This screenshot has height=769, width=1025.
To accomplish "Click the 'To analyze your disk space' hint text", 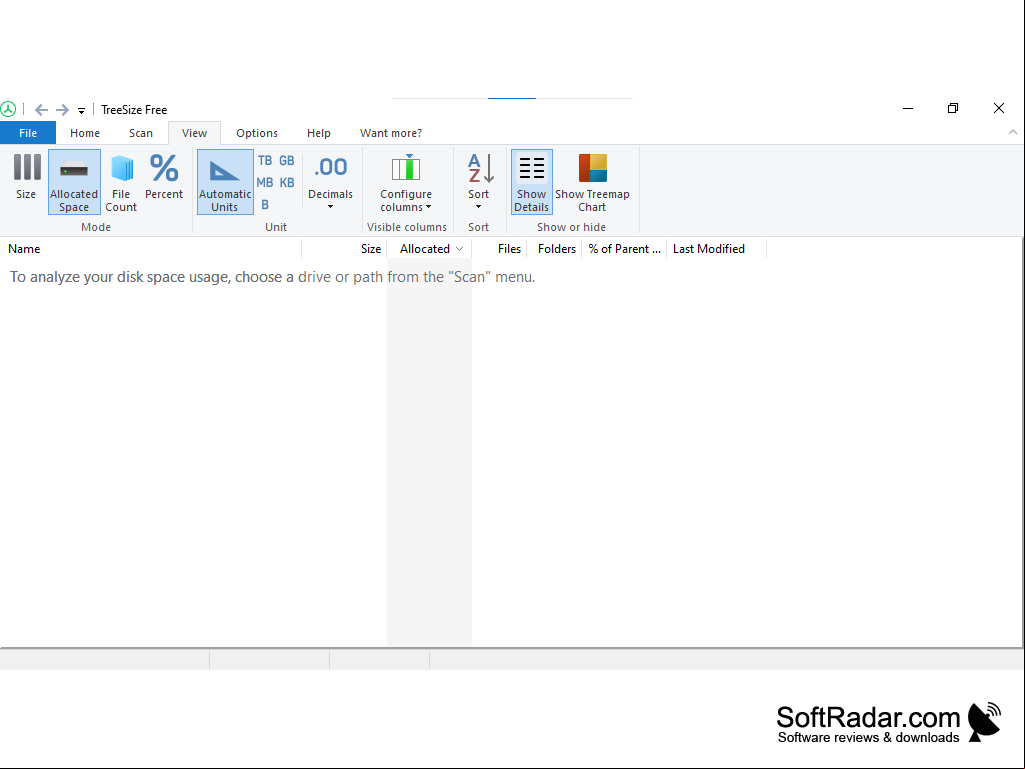I will click(273, 277).
